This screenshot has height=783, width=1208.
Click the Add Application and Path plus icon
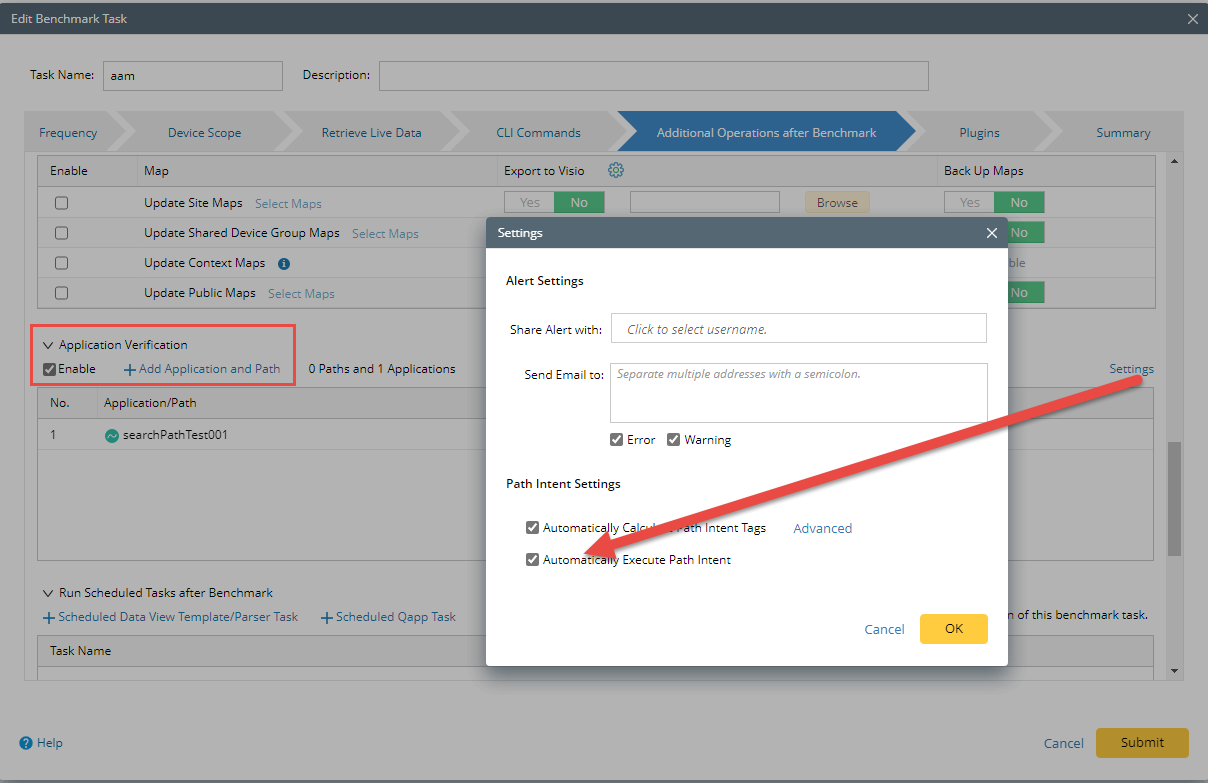(x=132, y=369)
